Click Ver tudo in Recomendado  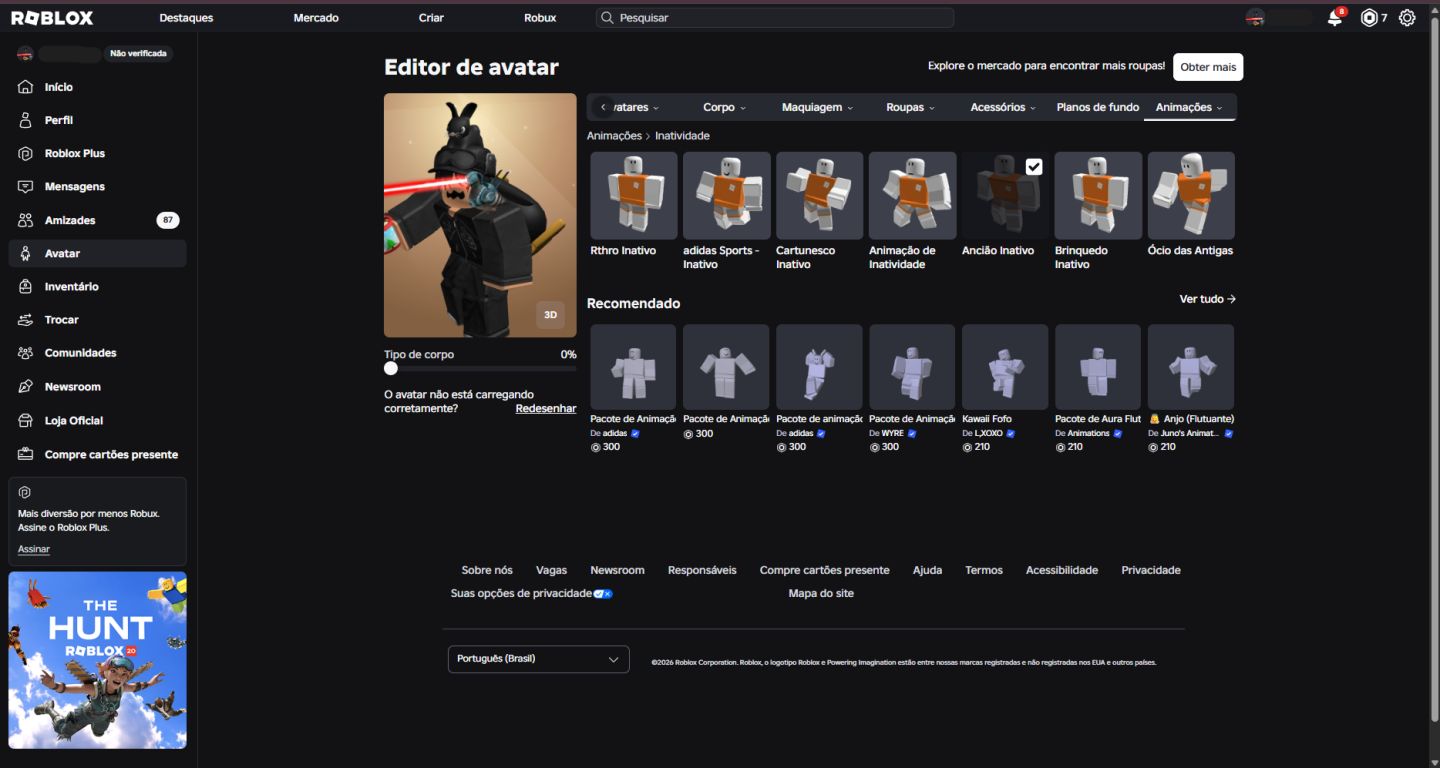pyautogui.click(x=1207, y=299)
